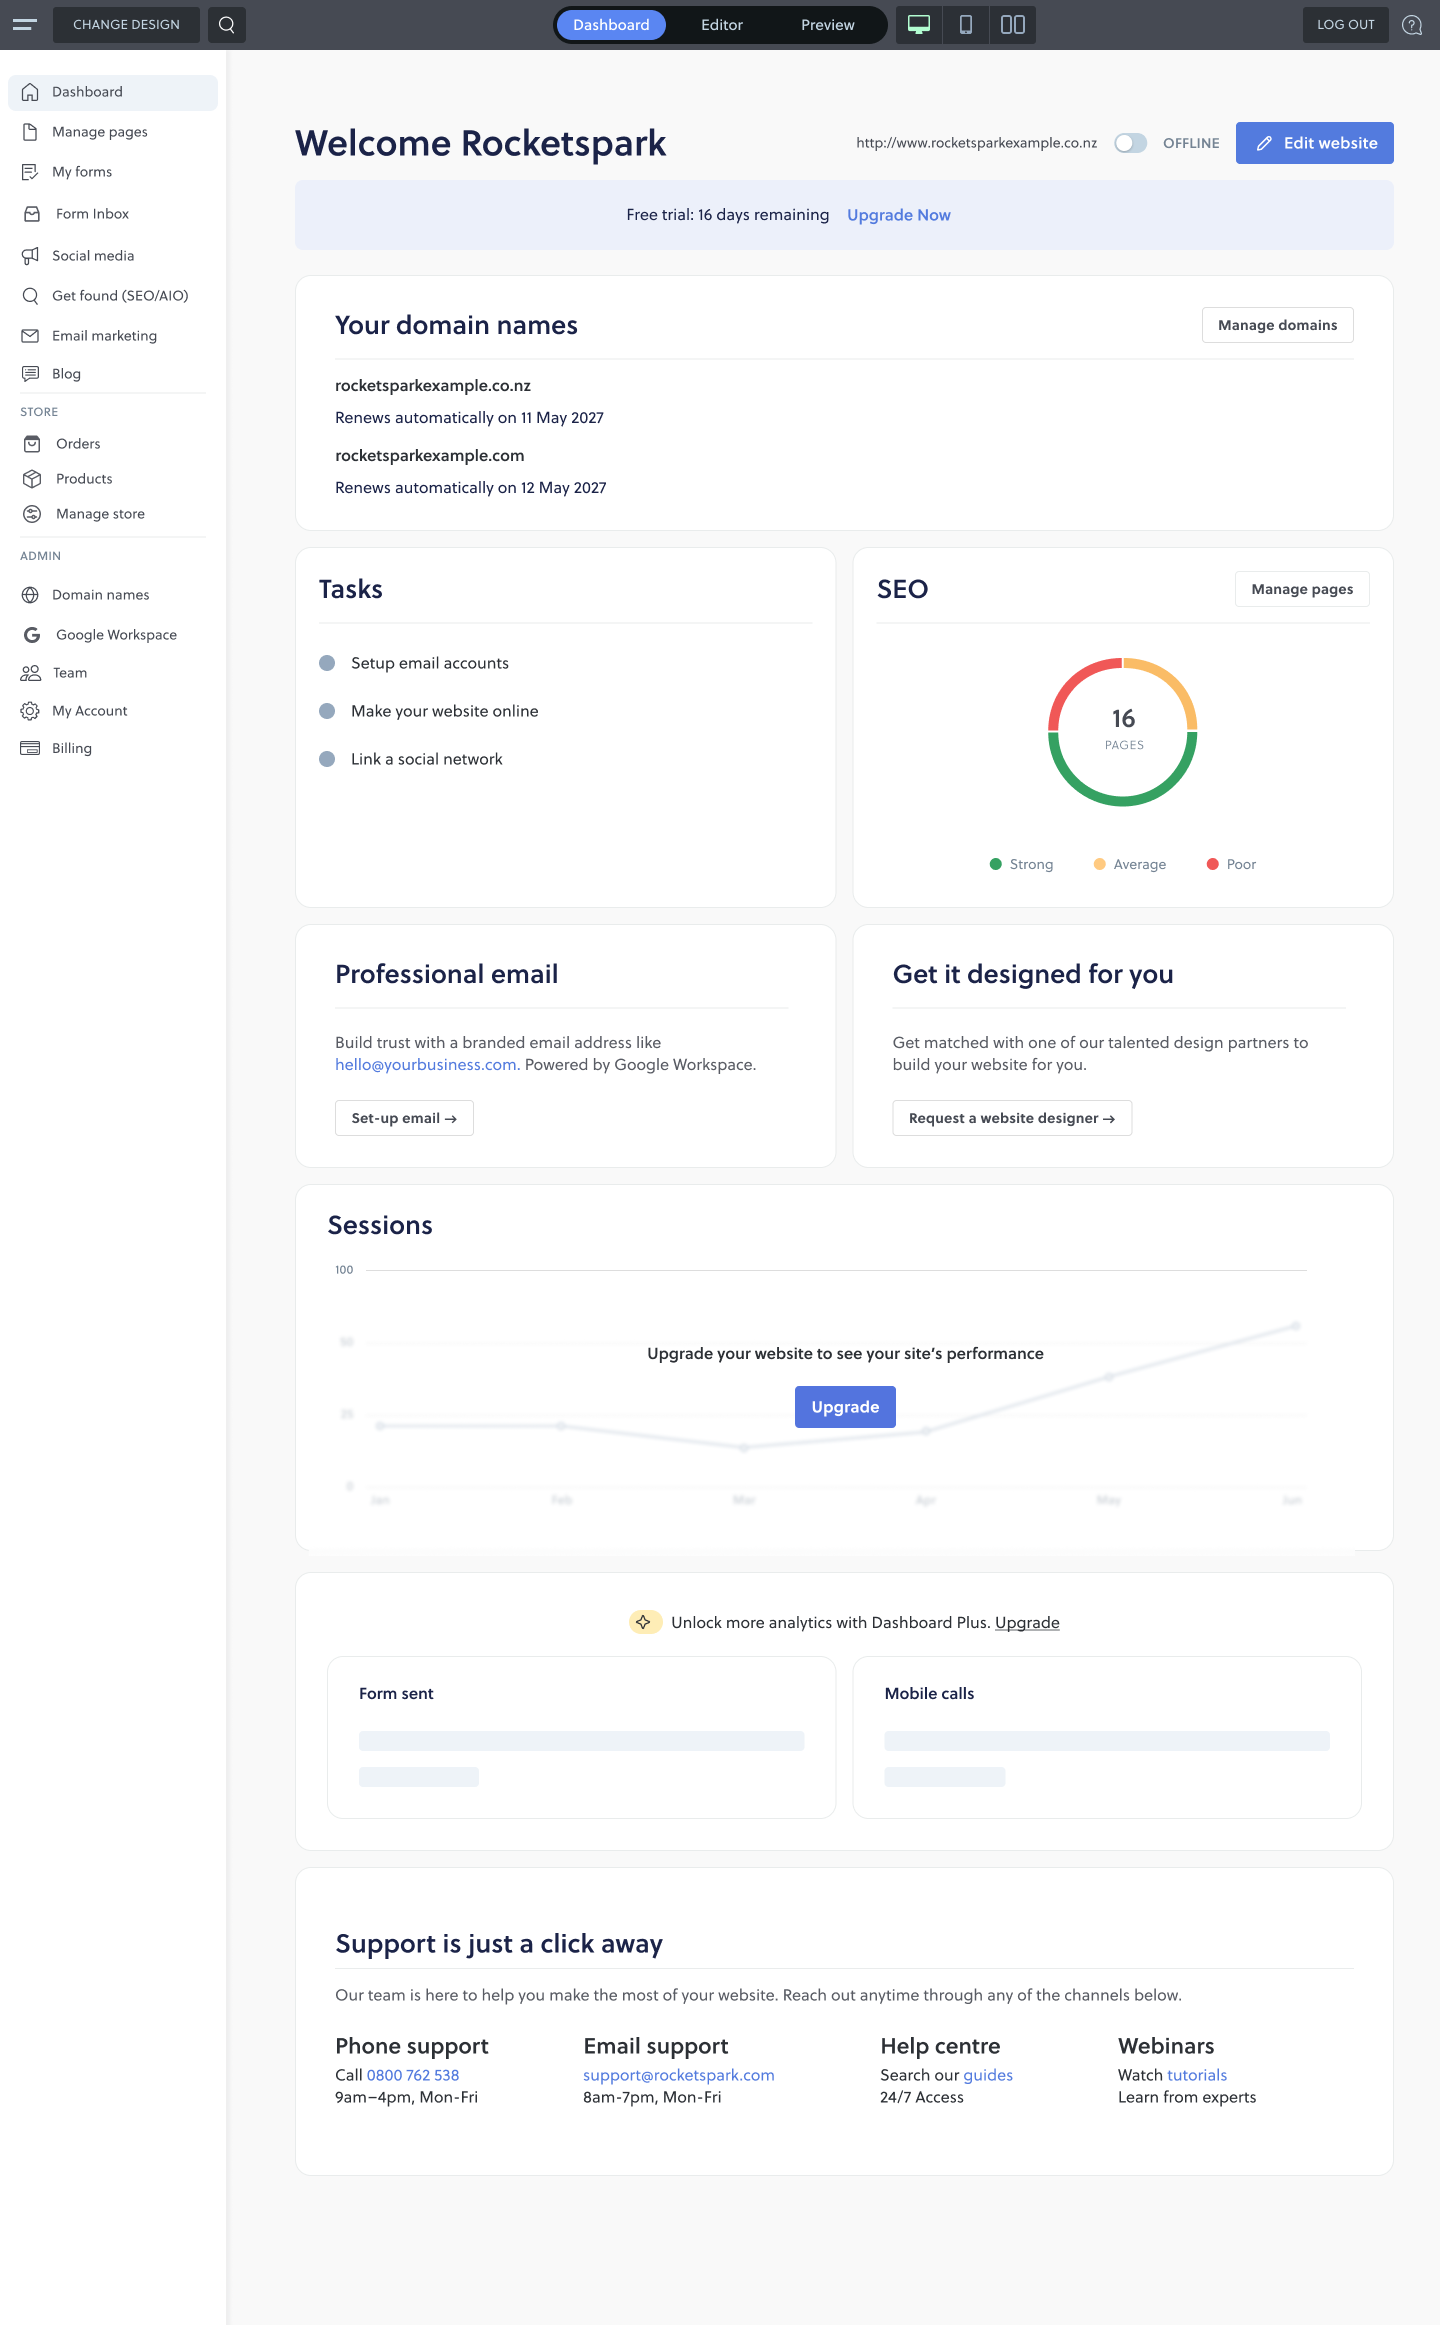The width and height of the screenshot is (1440, 2325).
Task: Collapse the sidebar hamburger menu icon
Action: pyautogui.click(x=25, y=24)
